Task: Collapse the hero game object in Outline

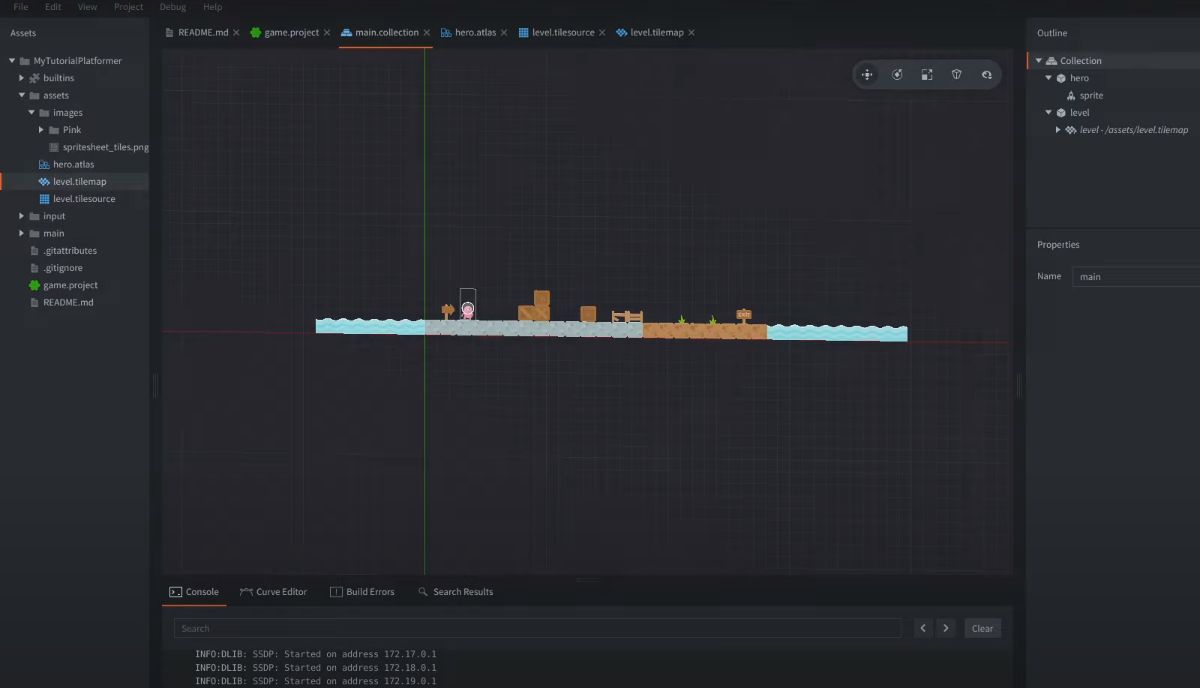Action: click(1049, 78)
